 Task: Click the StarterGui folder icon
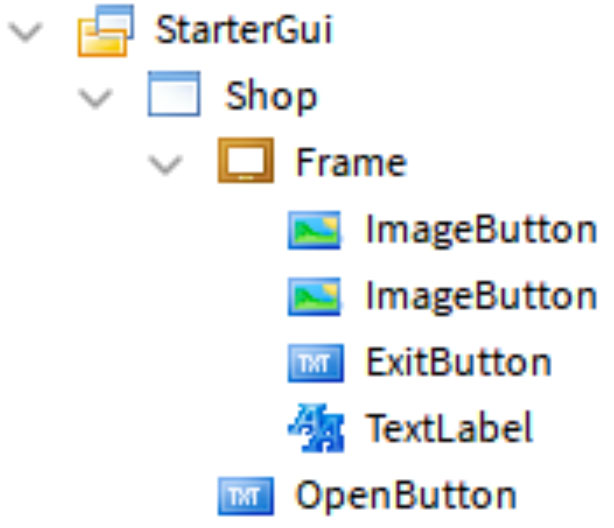106,31
